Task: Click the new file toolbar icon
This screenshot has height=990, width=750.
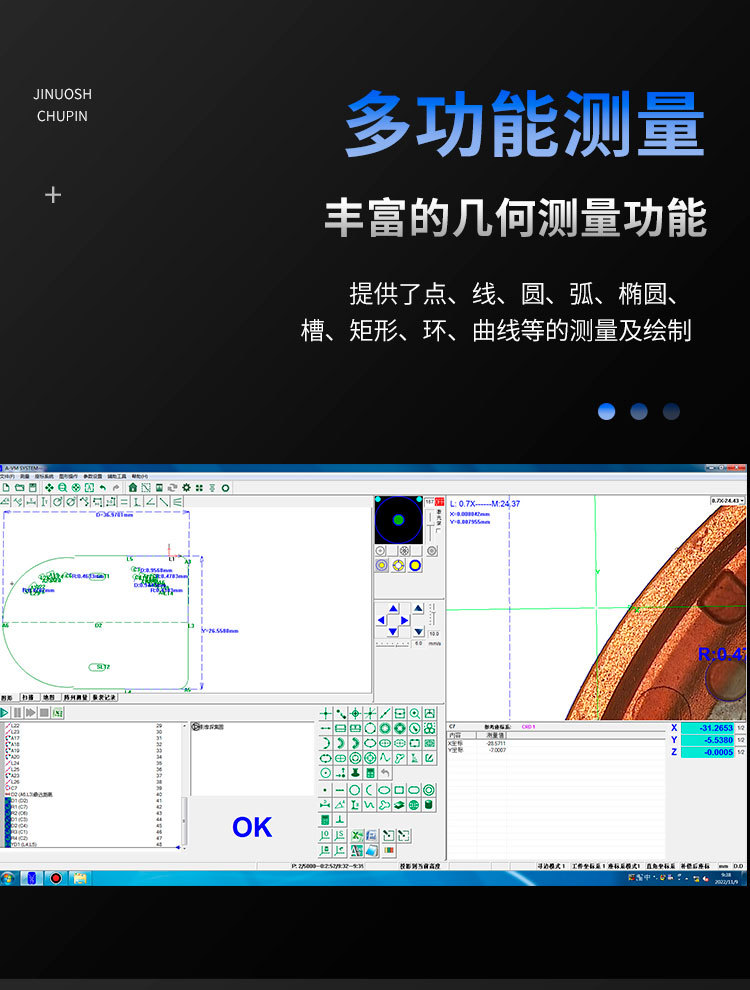Action: pos(6,487)
